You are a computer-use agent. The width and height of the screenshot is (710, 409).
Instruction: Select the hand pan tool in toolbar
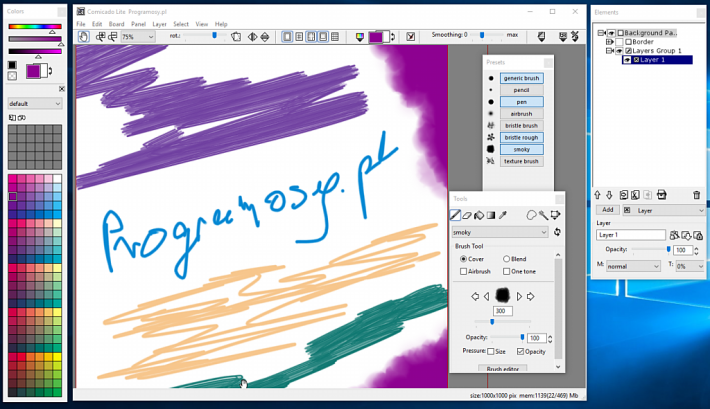tap(83, 37)
